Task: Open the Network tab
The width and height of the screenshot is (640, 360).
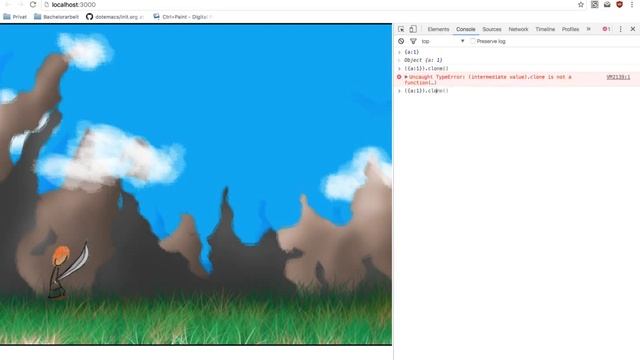Action: click(x=518, y=29)
